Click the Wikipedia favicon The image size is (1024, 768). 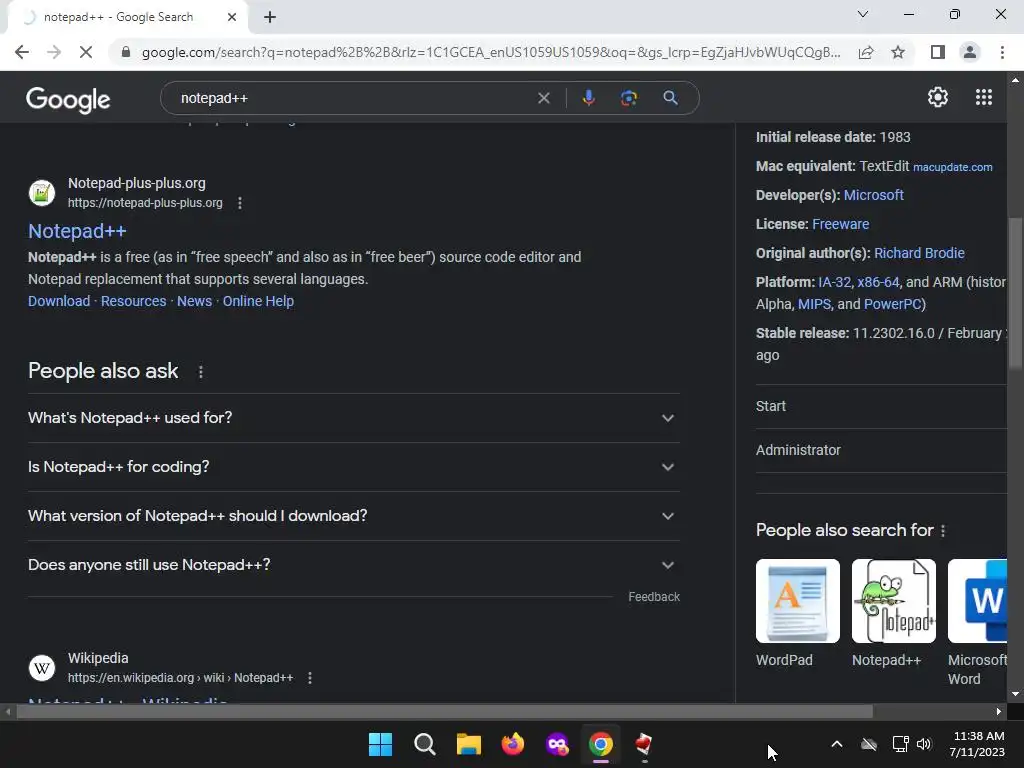click(x=42, y=667)
